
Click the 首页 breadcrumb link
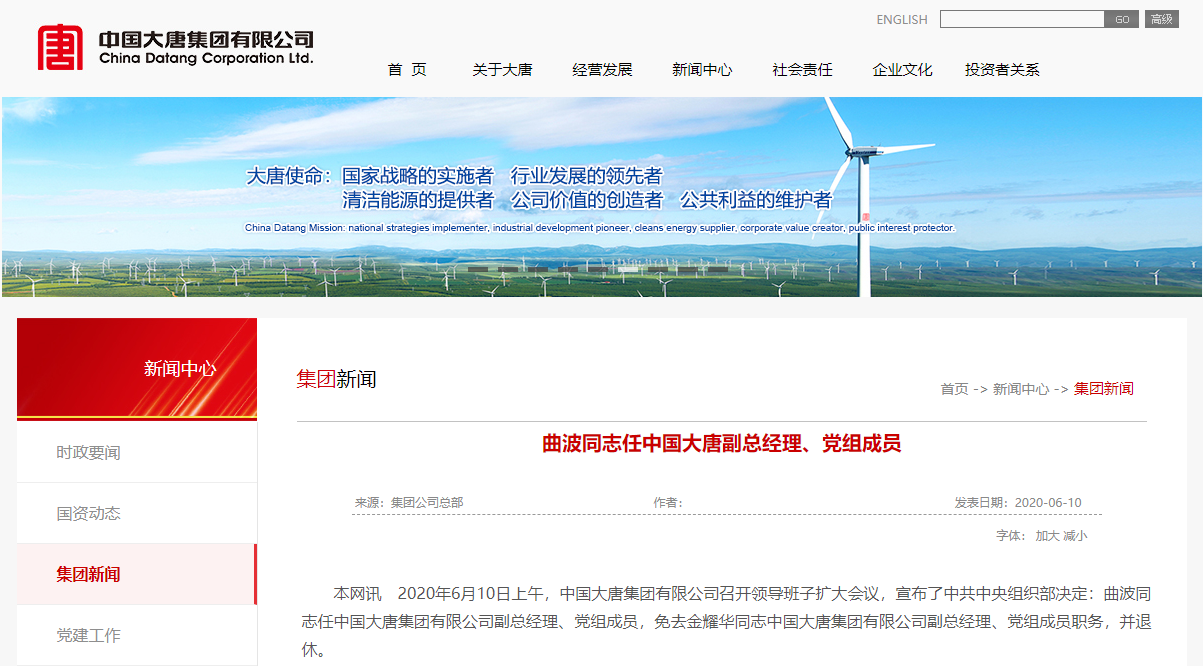click(954, 389)
